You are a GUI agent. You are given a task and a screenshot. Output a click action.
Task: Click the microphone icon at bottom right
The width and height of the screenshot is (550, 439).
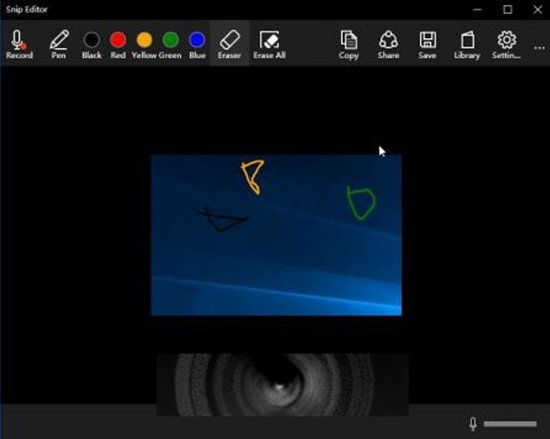pyautogui.click(x=473, y=424)
